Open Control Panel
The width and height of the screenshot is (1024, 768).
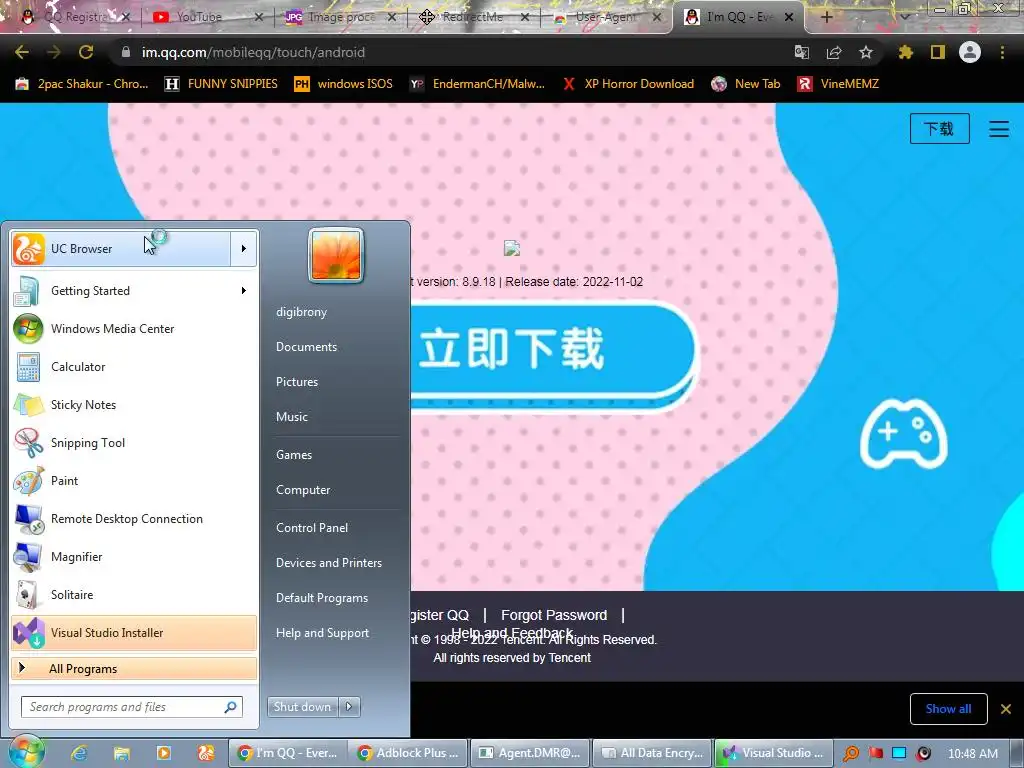[312, 528]
